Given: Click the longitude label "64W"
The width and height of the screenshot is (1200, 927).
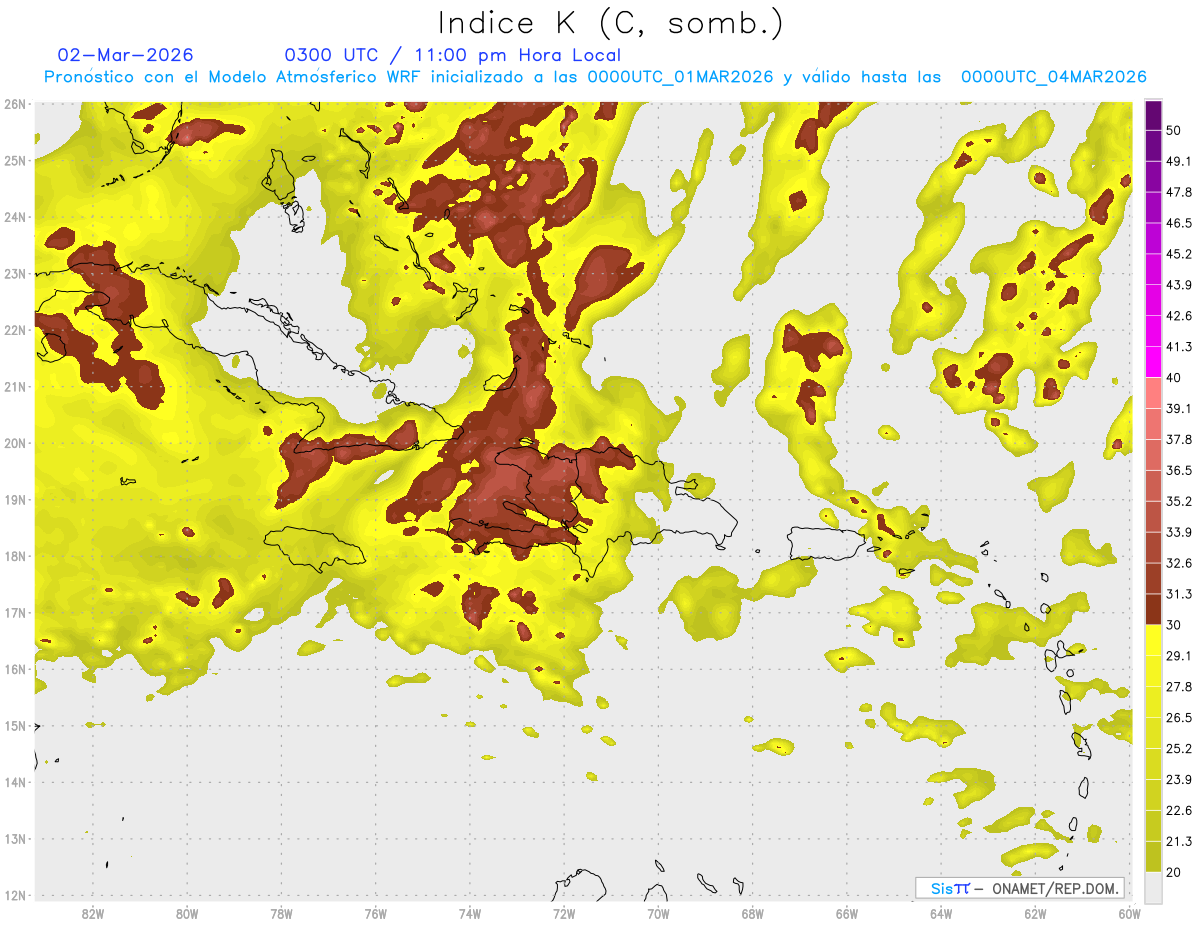Looking at the screenshot, I should pos(941,914).
